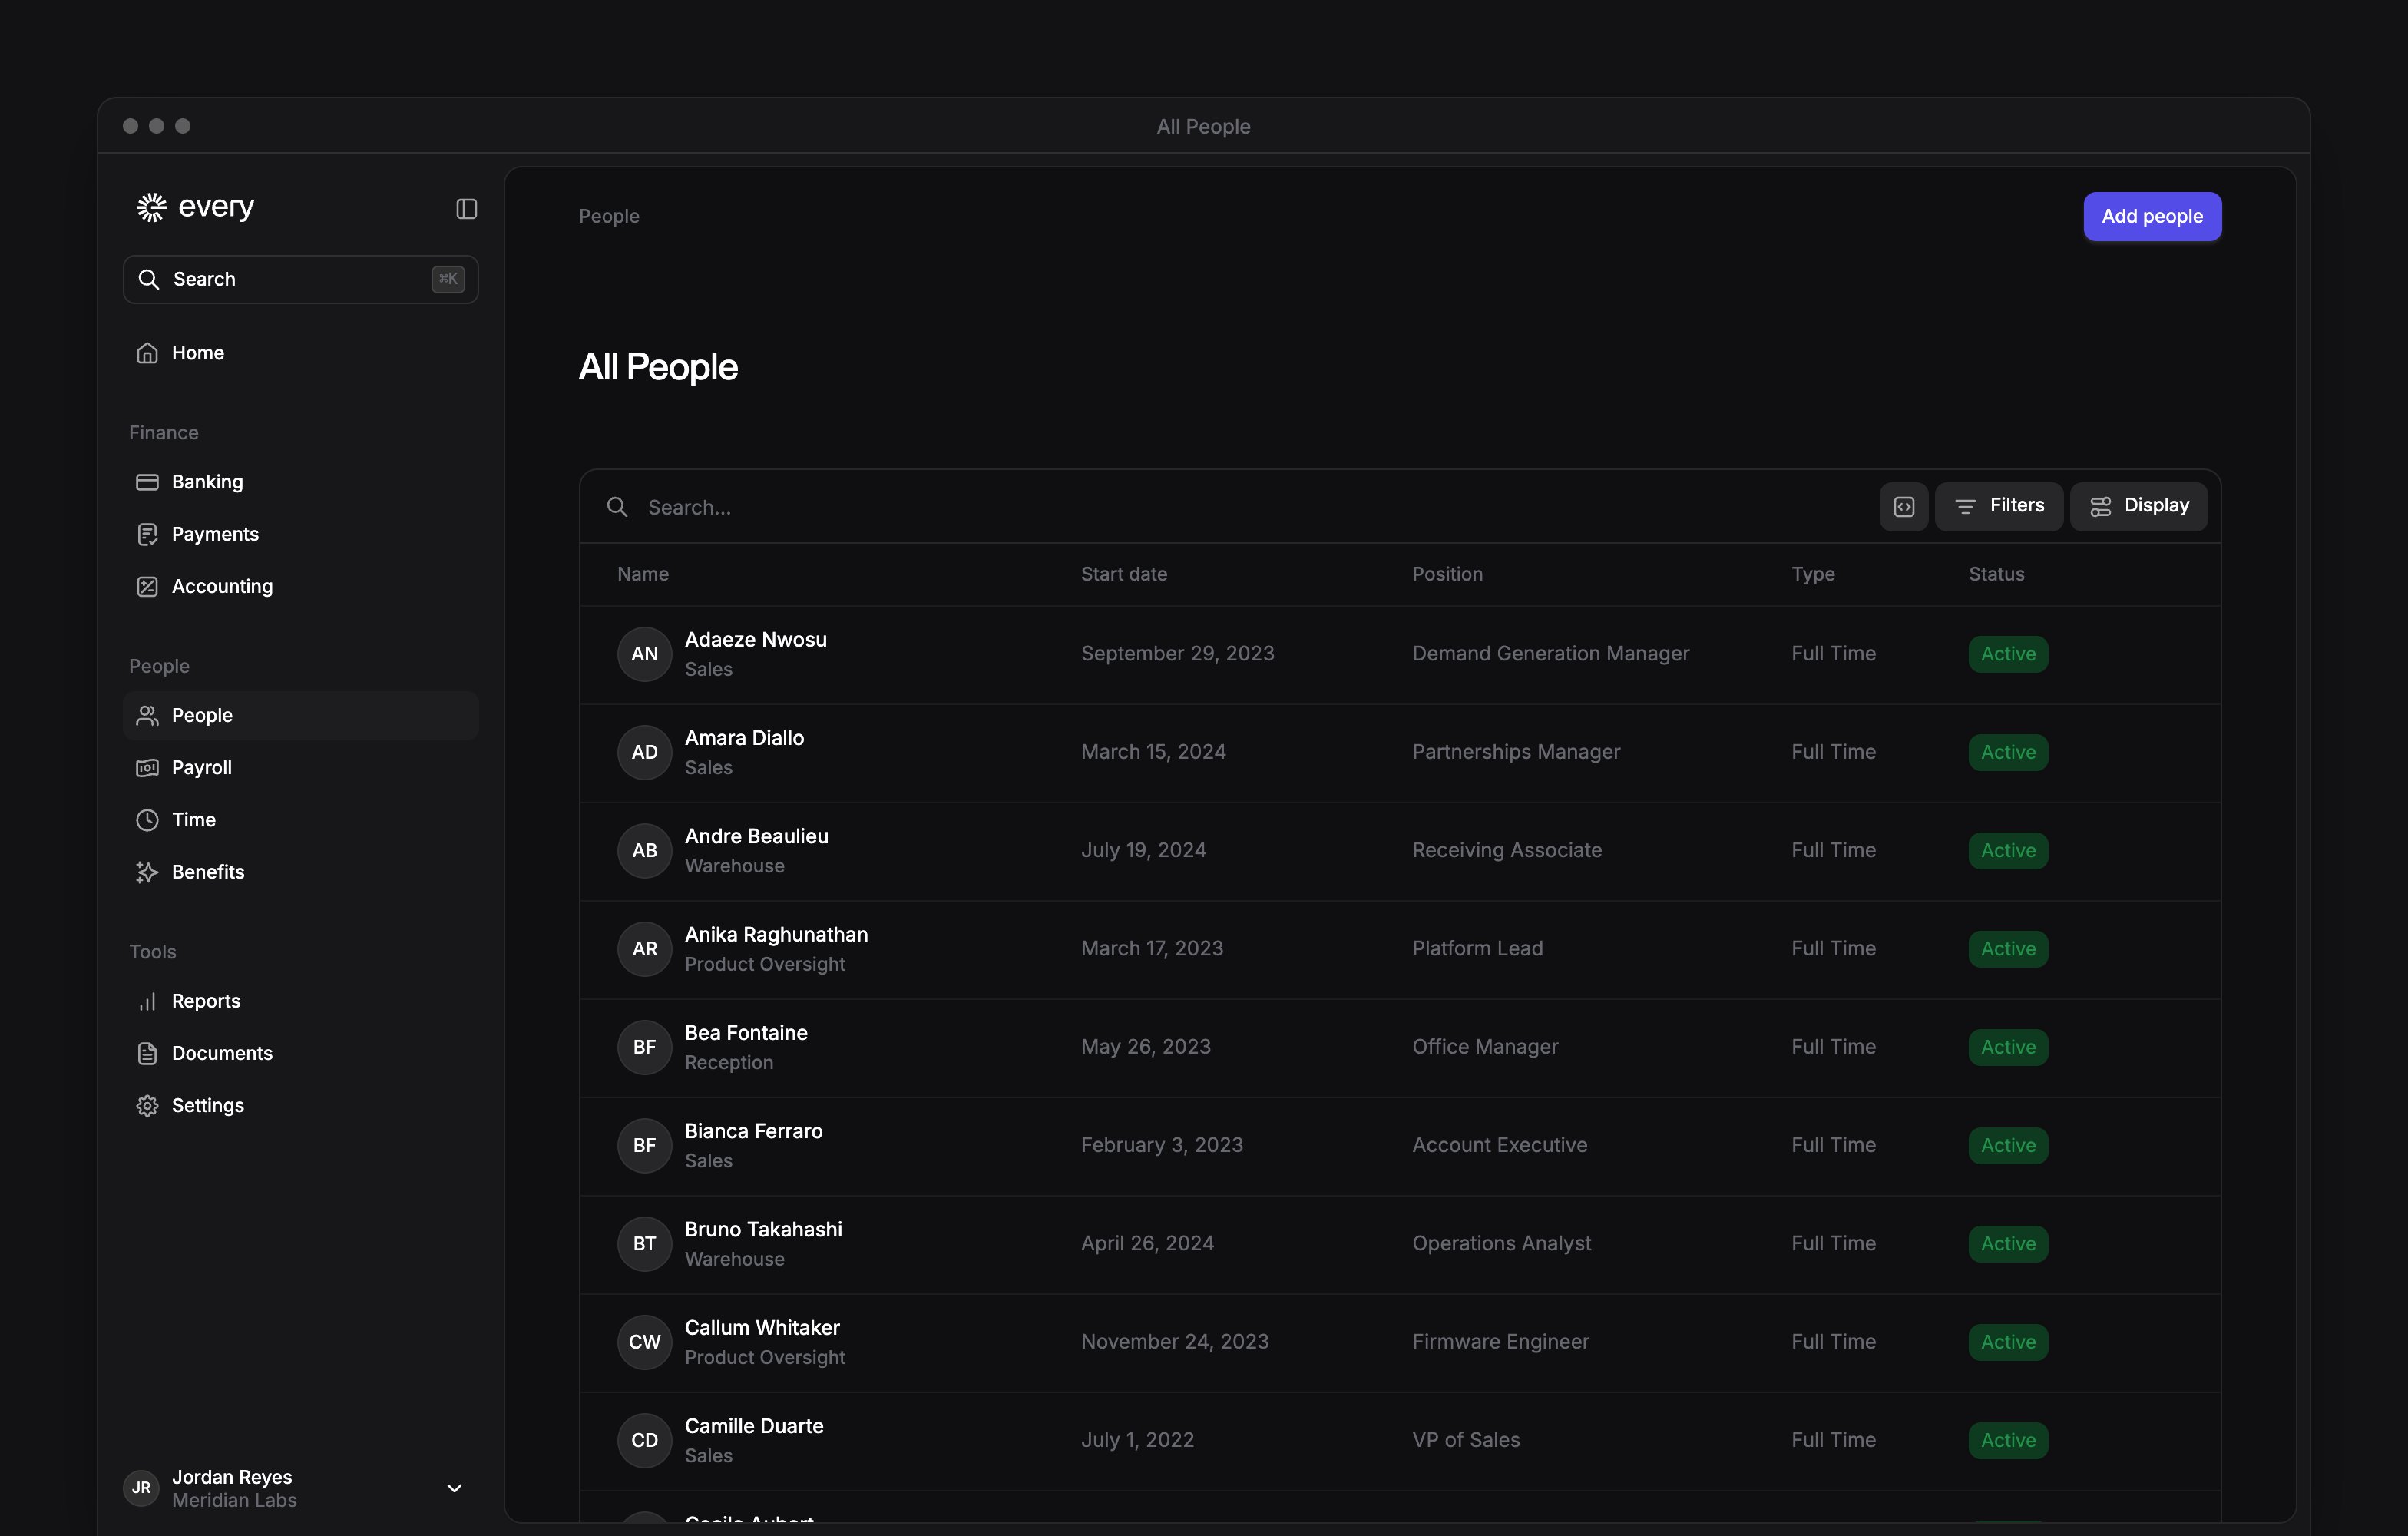Navigate to Accounting page
This screenshot has height=1536, width=2408.
300,586
